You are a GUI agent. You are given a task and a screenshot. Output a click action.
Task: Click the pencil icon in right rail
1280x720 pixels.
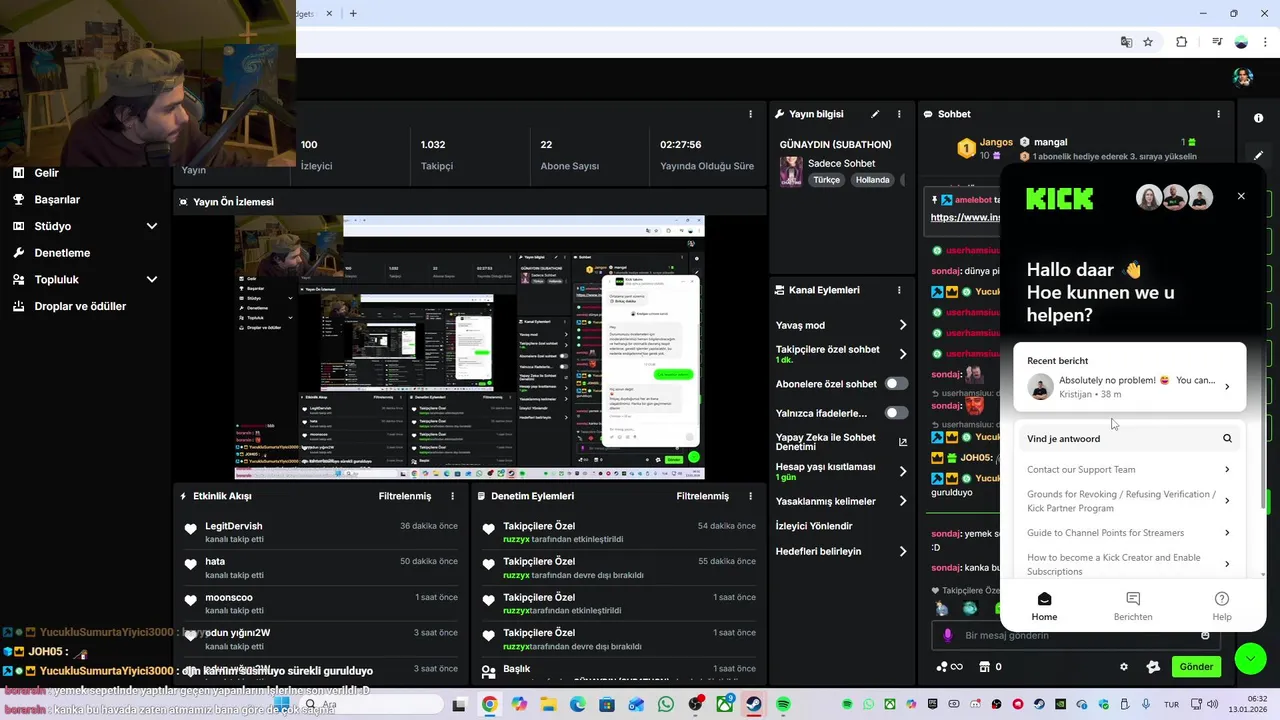click(x=1258, y=155)
